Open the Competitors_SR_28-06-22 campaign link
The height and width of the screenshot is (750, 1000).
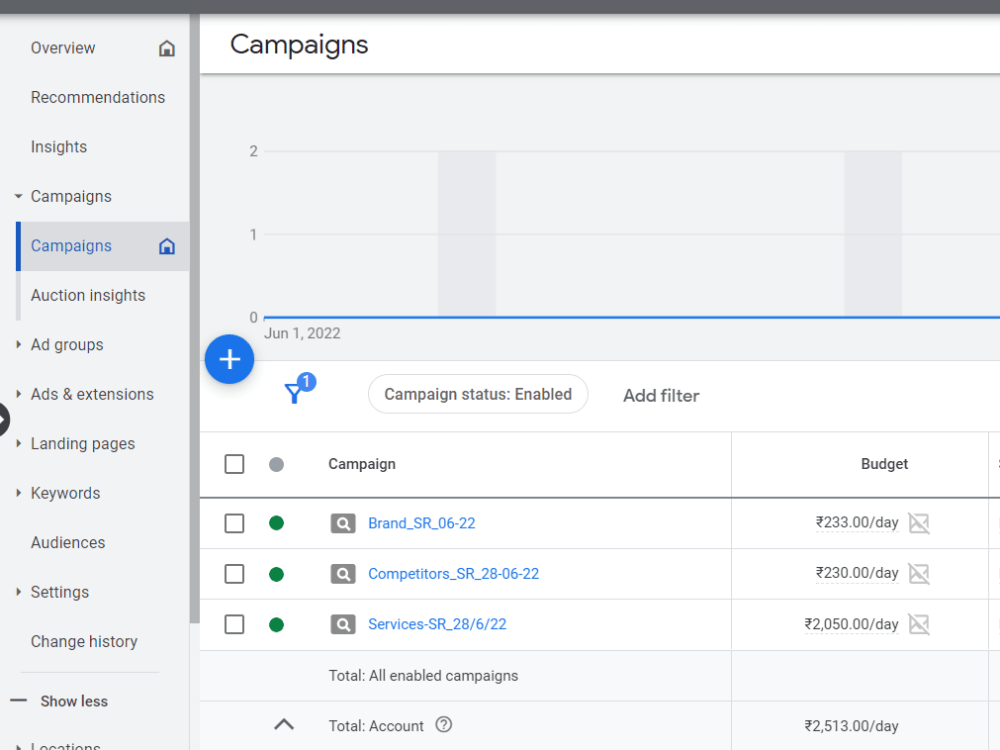453,574
